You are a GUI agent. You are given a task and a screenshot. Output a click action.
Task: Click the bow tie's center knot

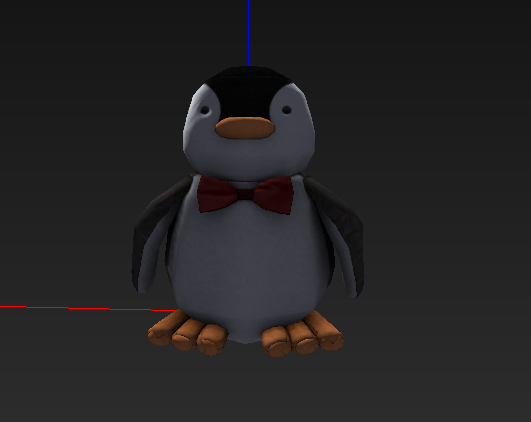pyautogui.click(x=245, y=194)
